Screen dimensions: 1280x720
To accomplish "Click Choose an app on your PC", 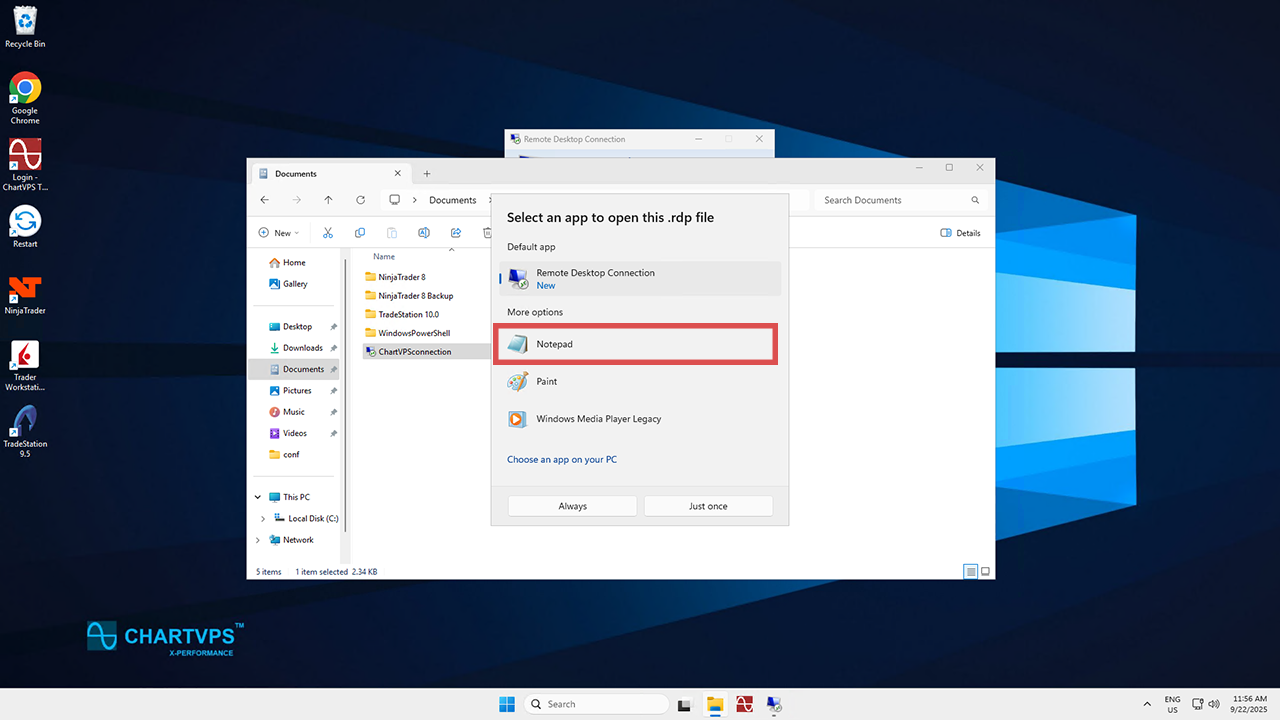I will pos(562,460).
